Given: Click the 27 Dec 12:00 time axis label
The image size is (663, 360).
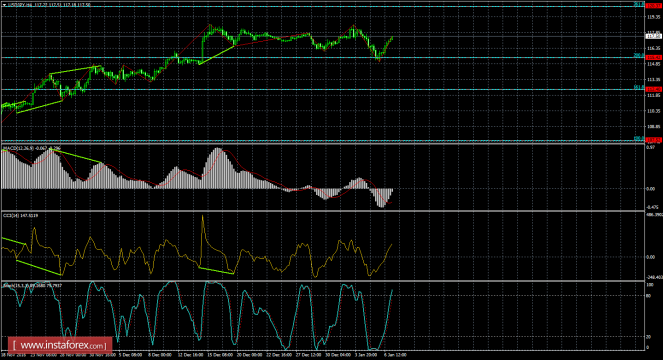Looking at the screenshot, I should pos(309,355).
